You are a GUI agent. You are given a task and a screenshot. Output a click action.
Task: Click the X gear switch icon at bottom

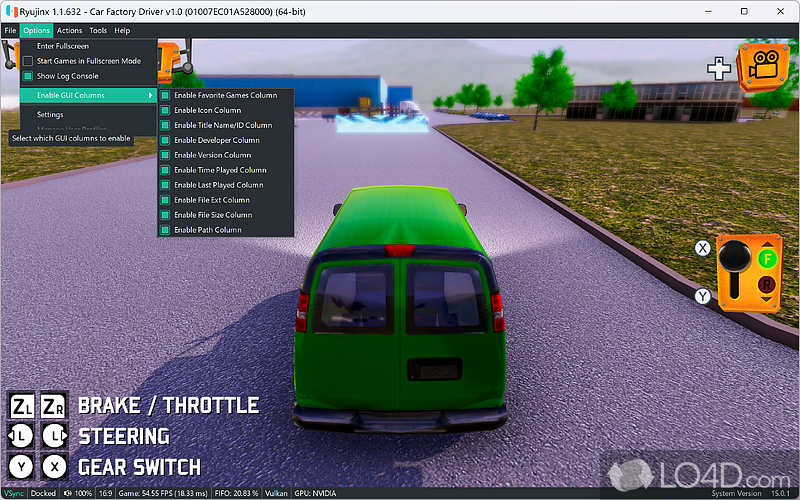coord(54,467)
